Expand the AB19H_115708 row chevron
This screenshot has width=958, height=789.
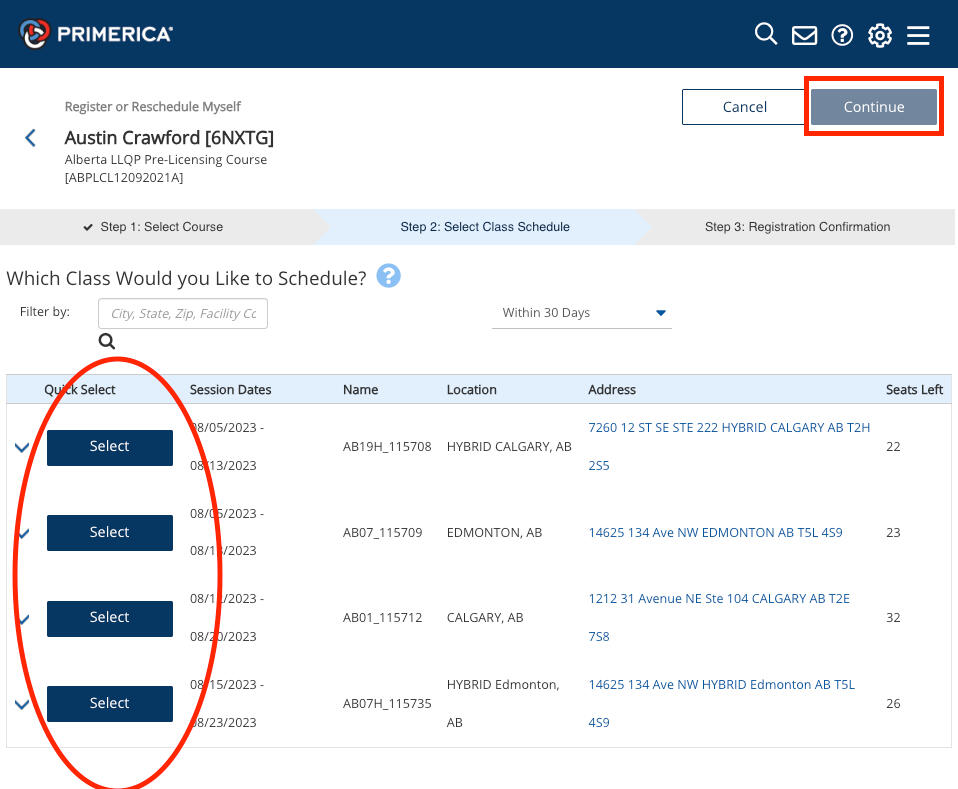22,448
